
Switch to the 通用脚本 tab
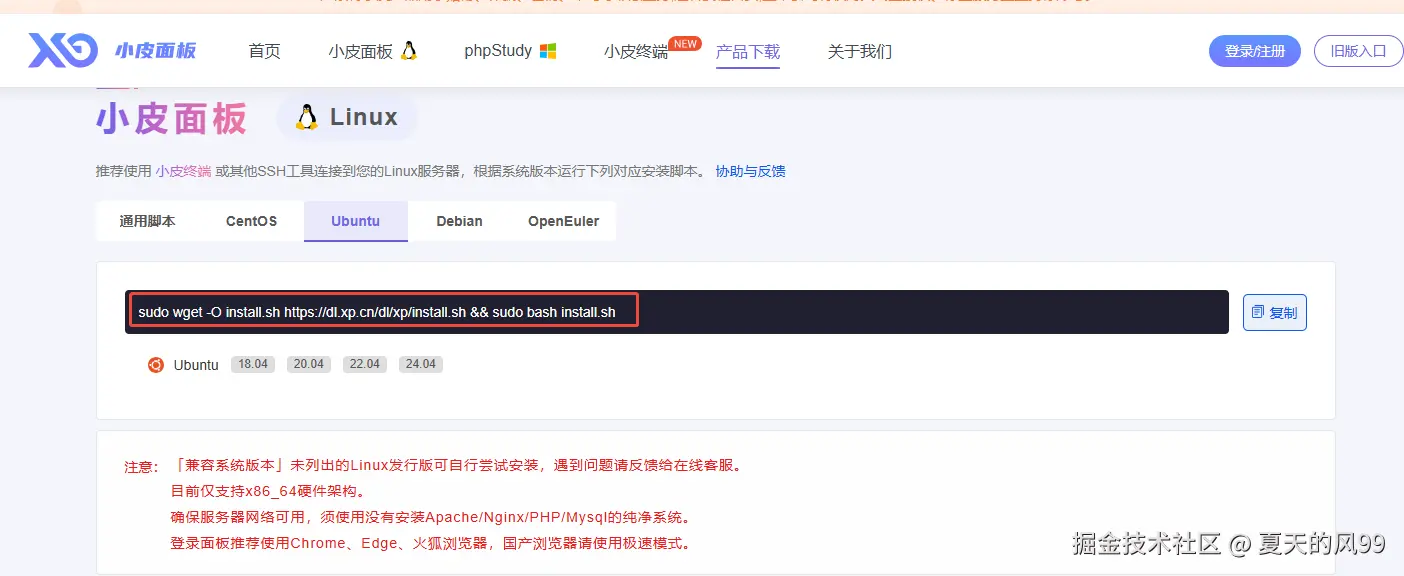point(148,221)
